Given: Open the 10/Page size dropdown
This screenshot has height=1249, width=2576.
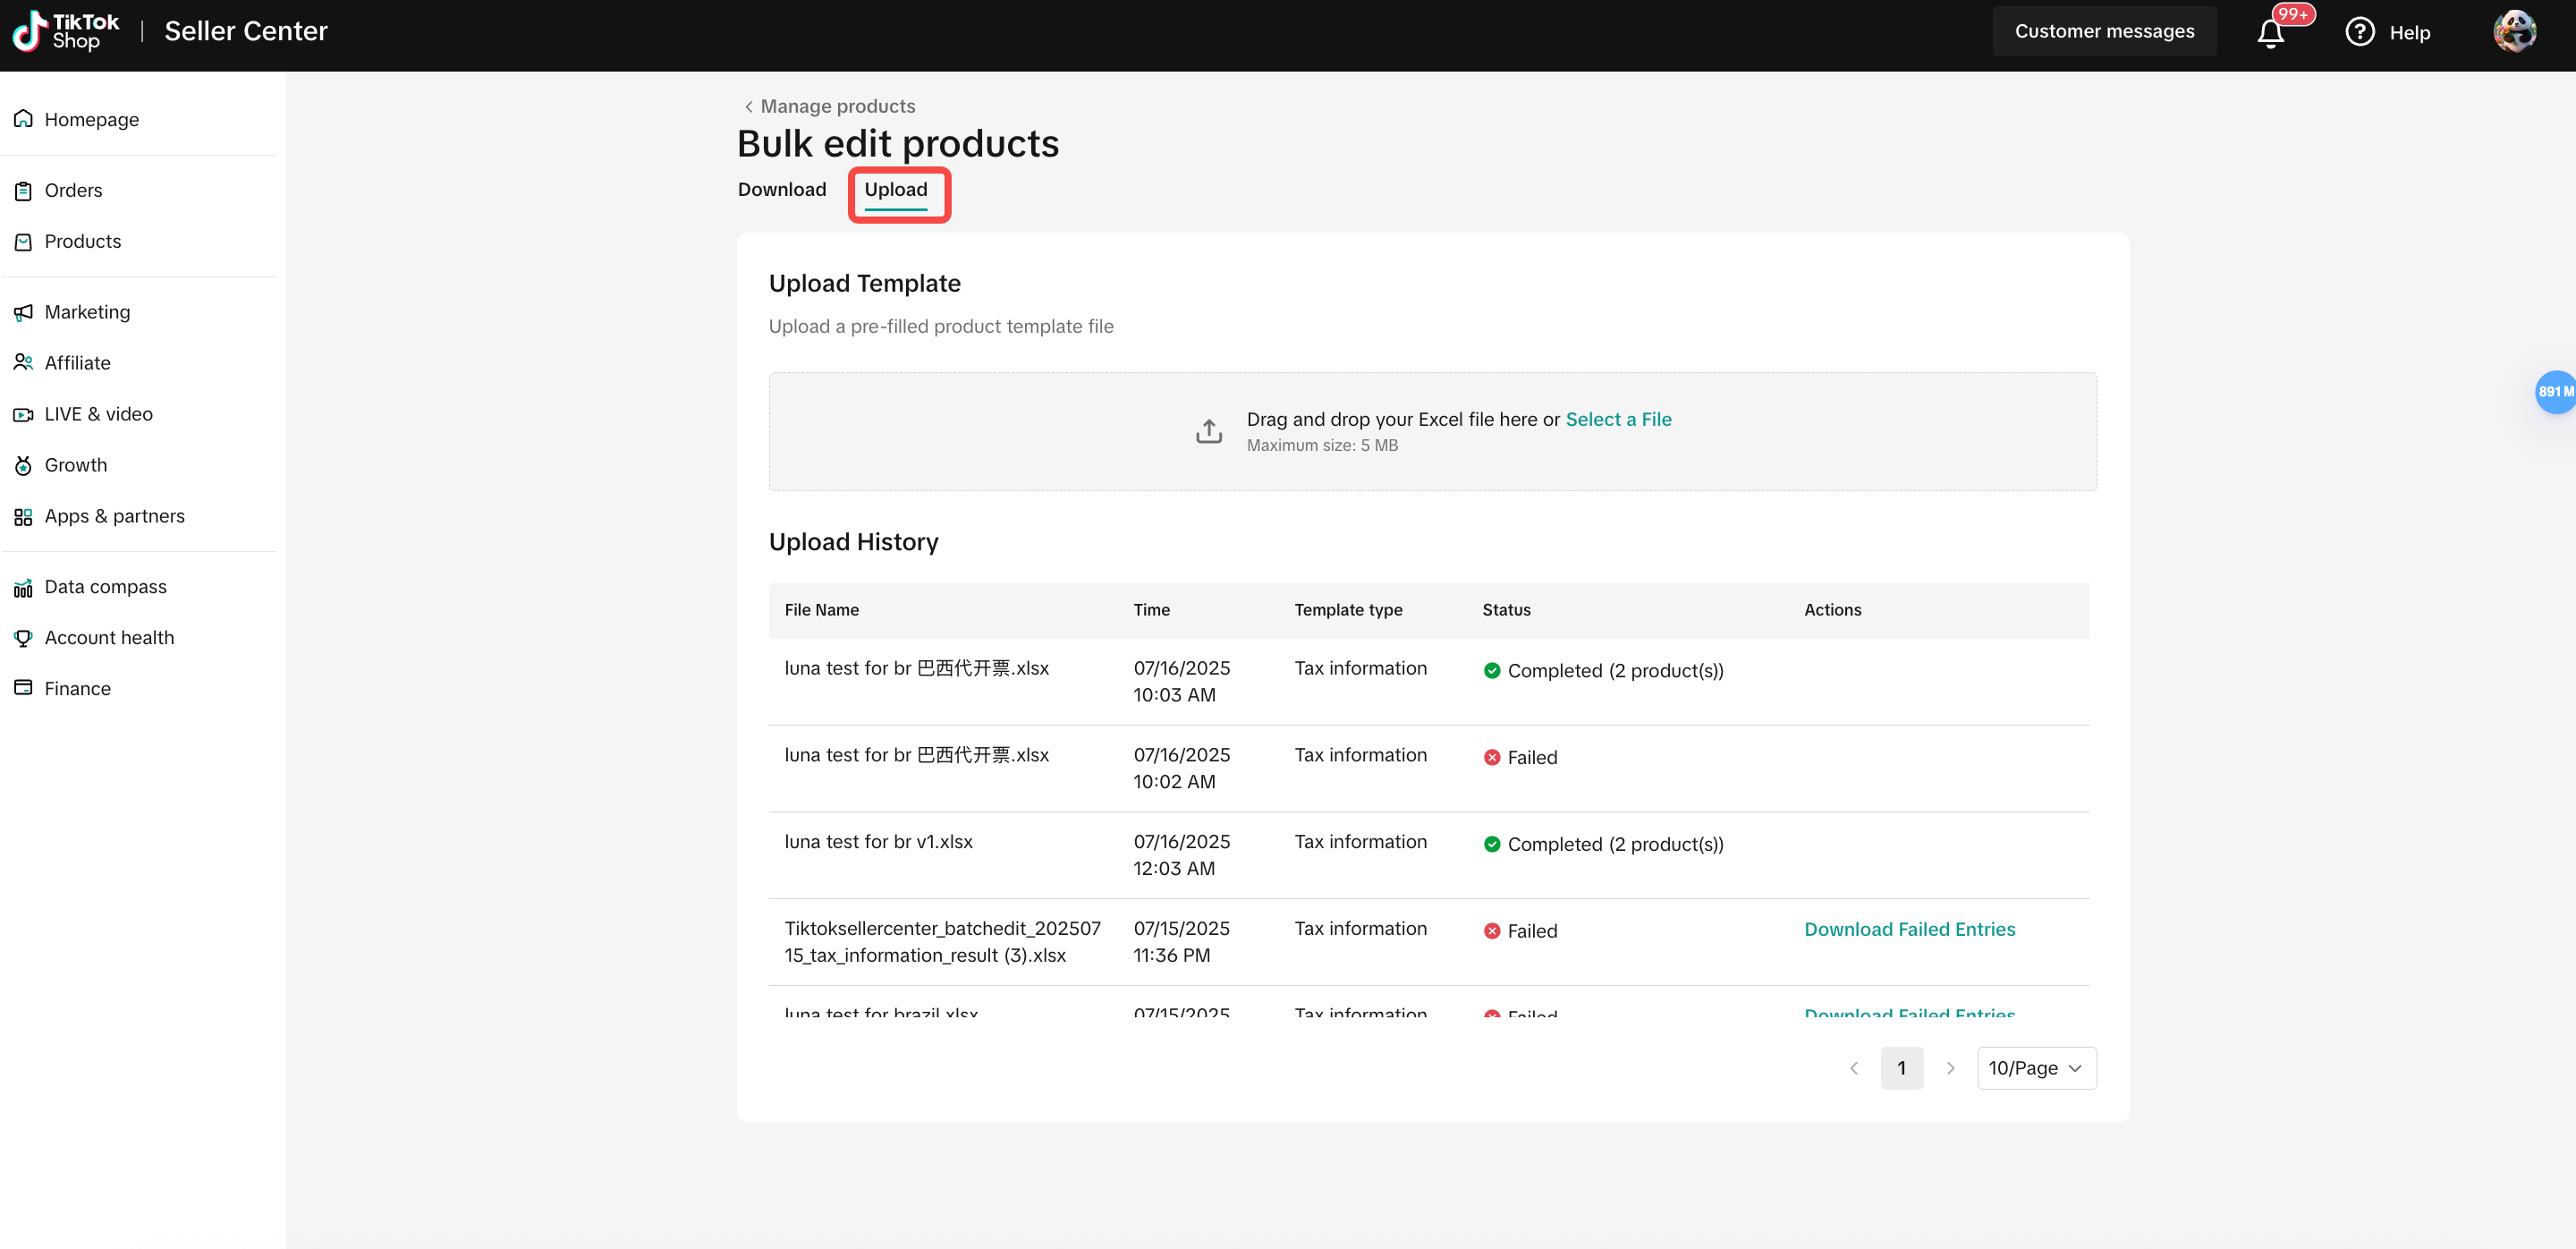Looking at the screenshot, I should point(2036,1068).
